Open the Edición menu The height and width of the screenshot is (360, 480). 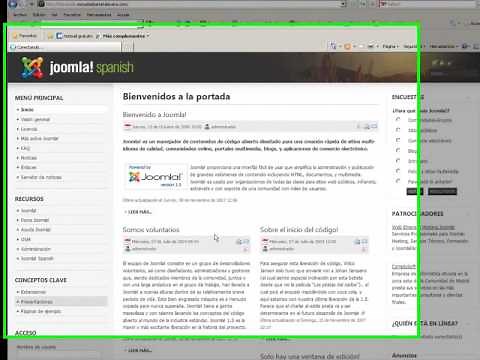coord(39,15)
